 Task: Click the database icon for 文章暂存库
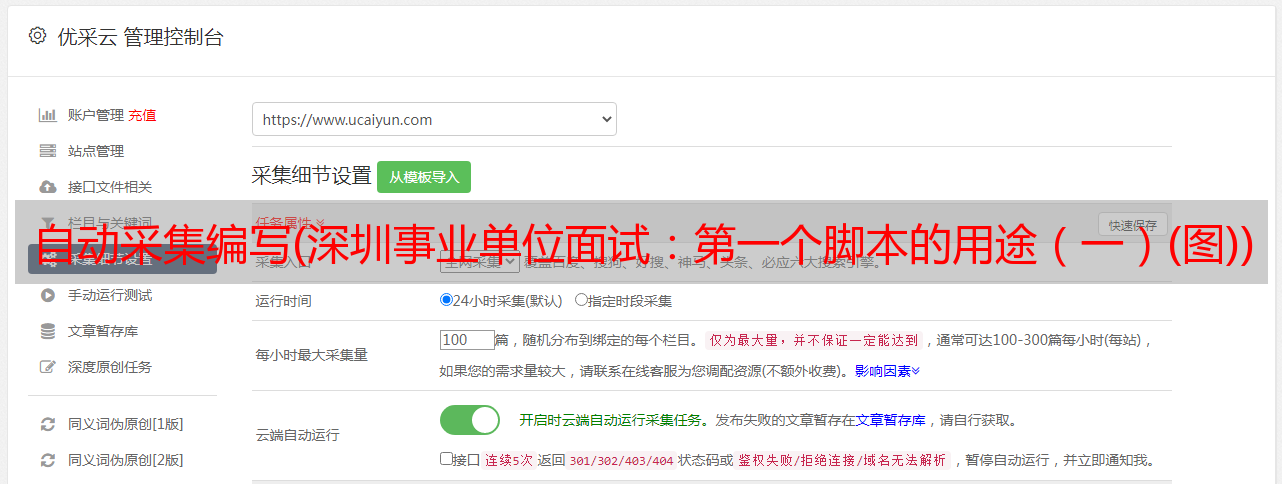pos(47,331)
